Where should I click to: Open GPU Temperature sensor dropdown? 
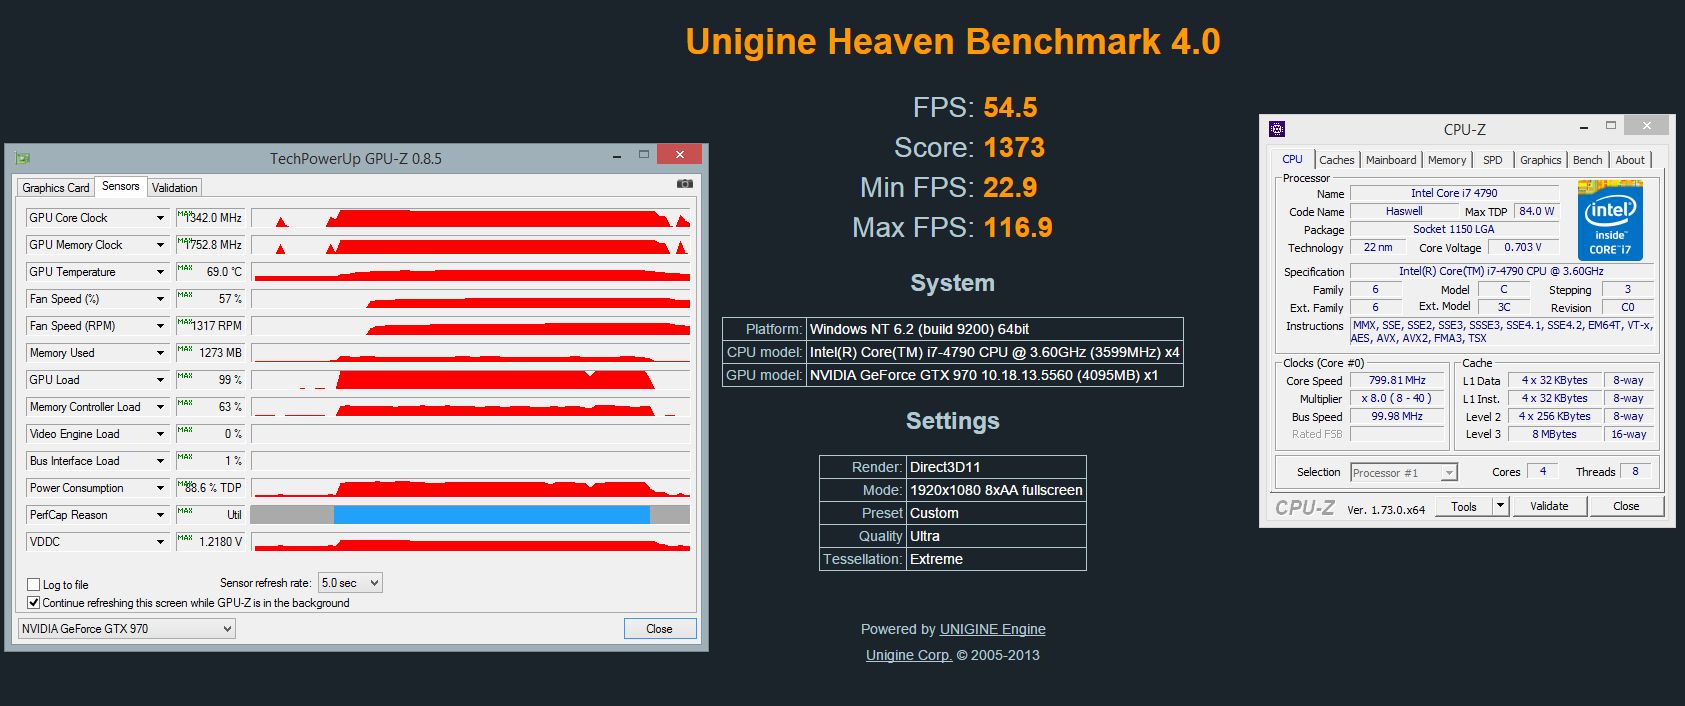160,272
